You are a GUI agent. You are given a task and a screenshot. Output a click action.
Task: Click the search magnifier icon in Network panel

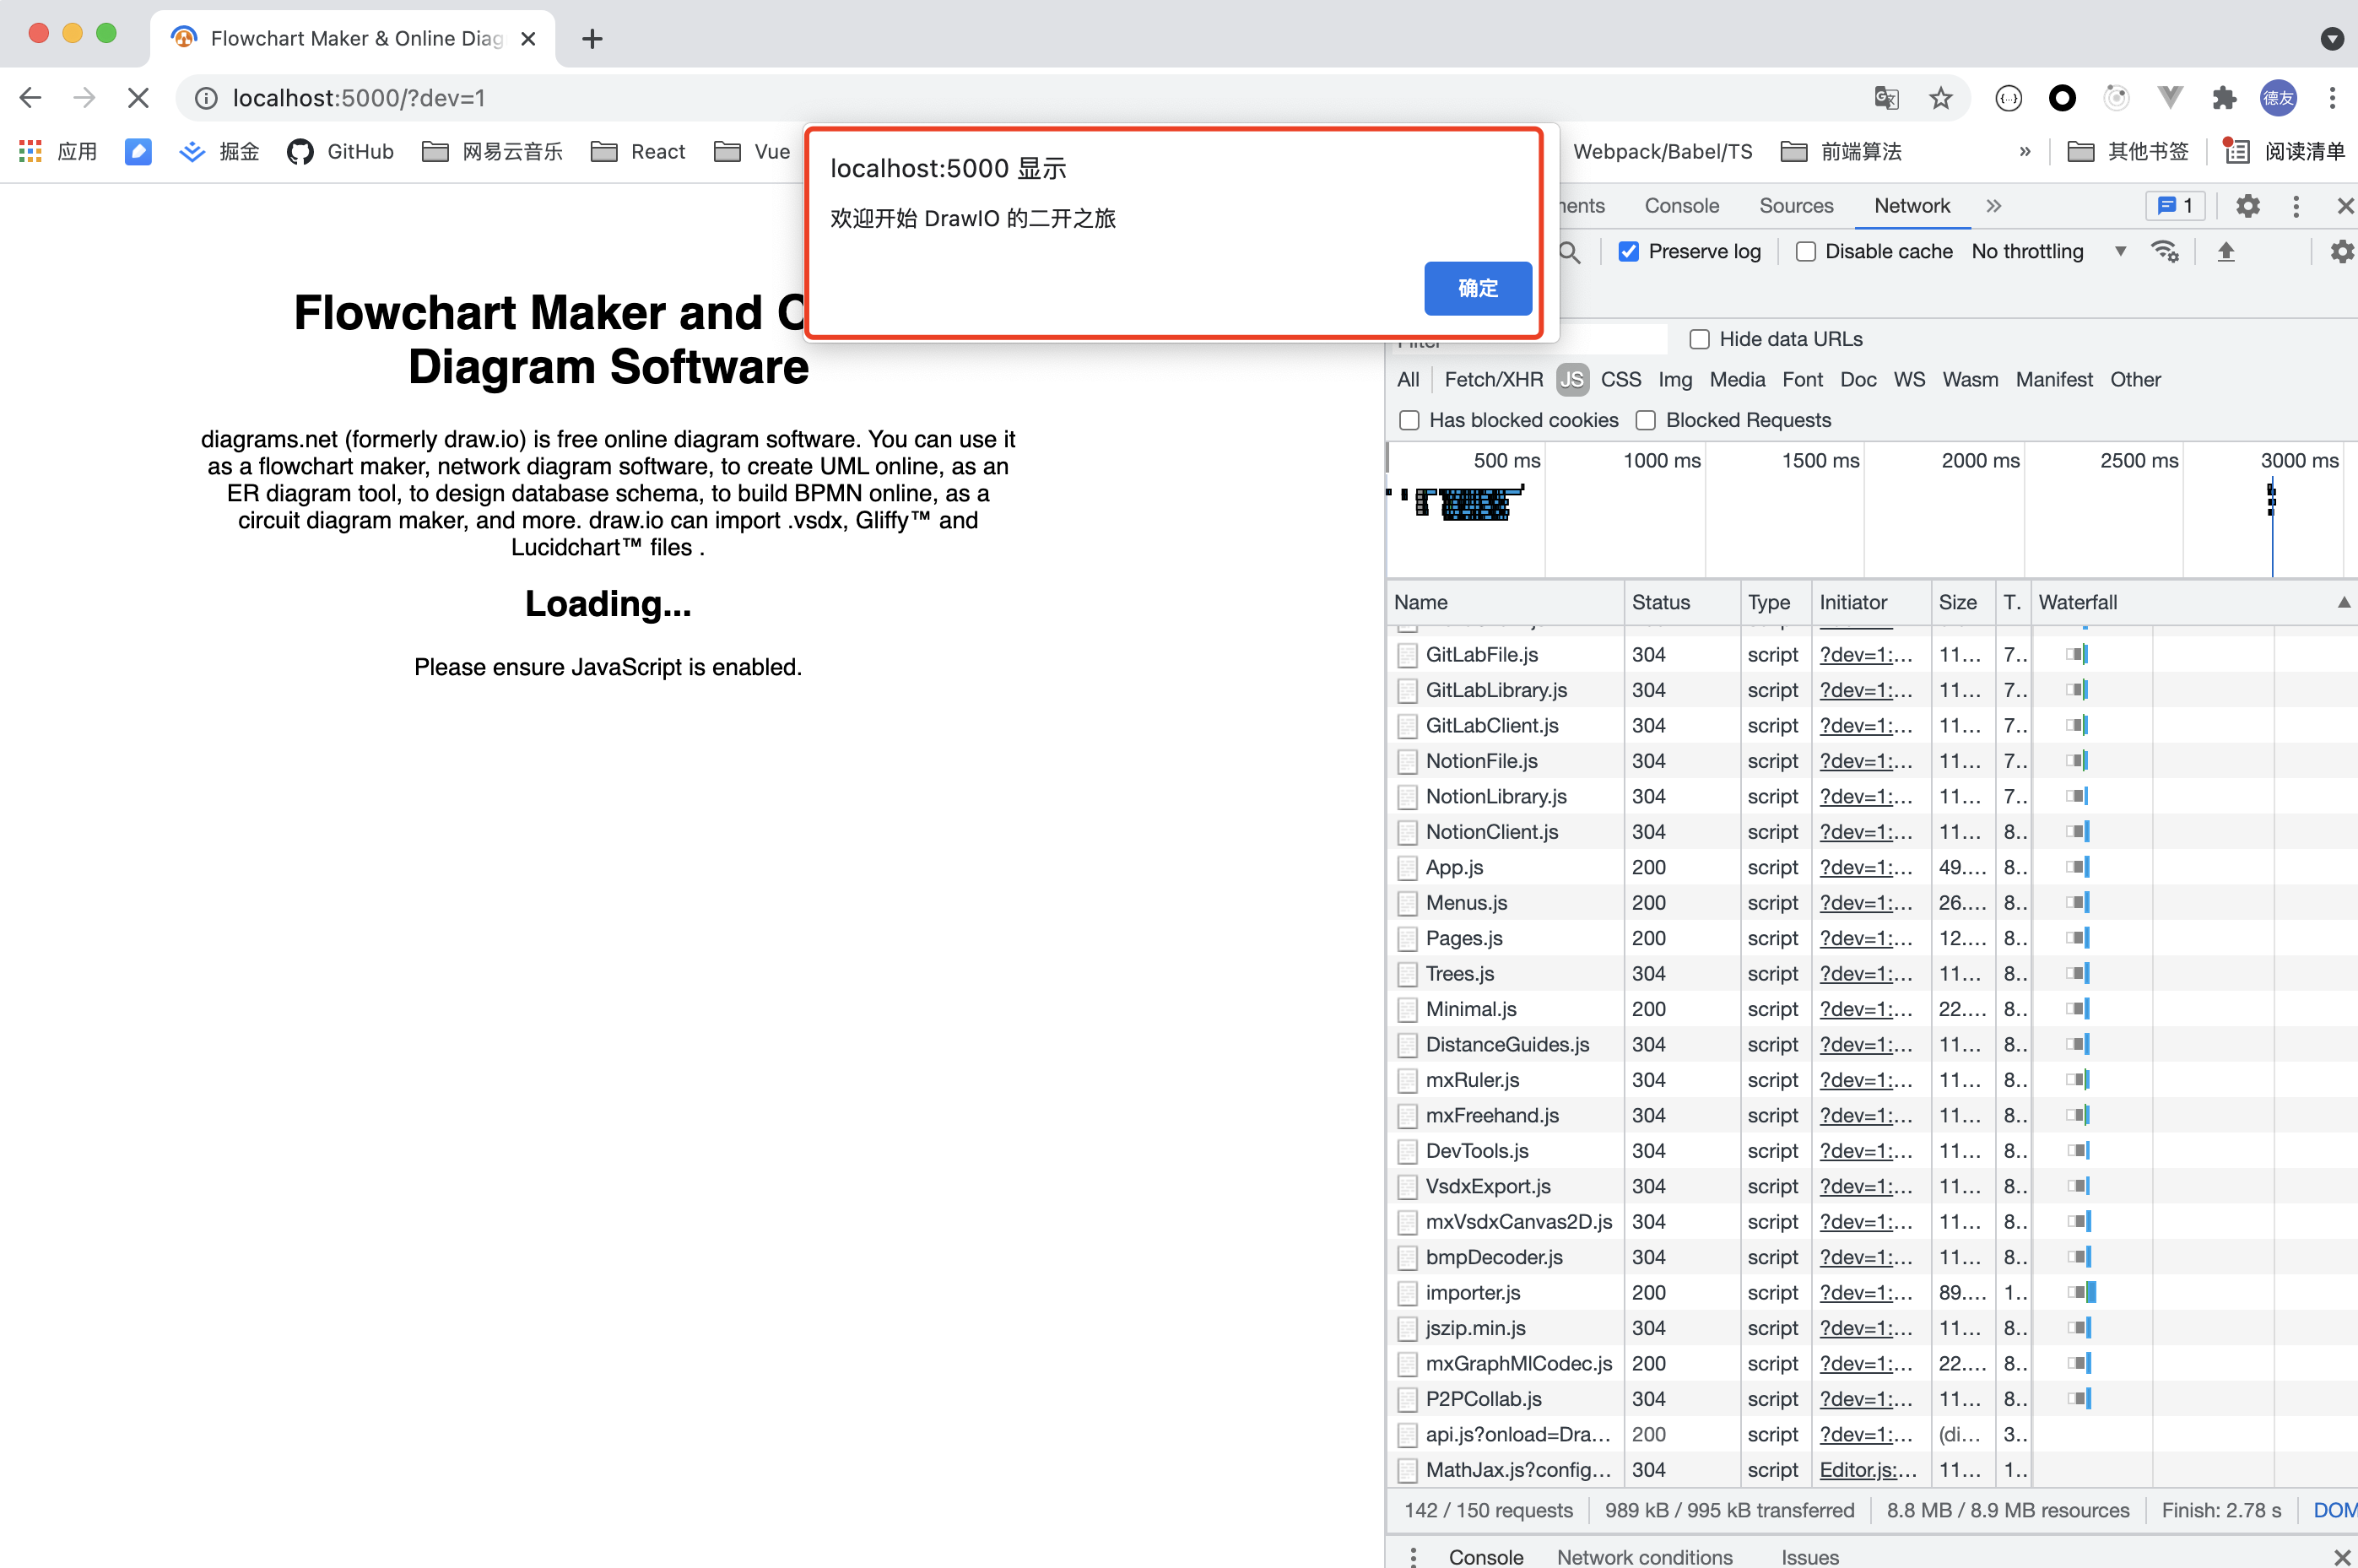tap(1569, 252)
